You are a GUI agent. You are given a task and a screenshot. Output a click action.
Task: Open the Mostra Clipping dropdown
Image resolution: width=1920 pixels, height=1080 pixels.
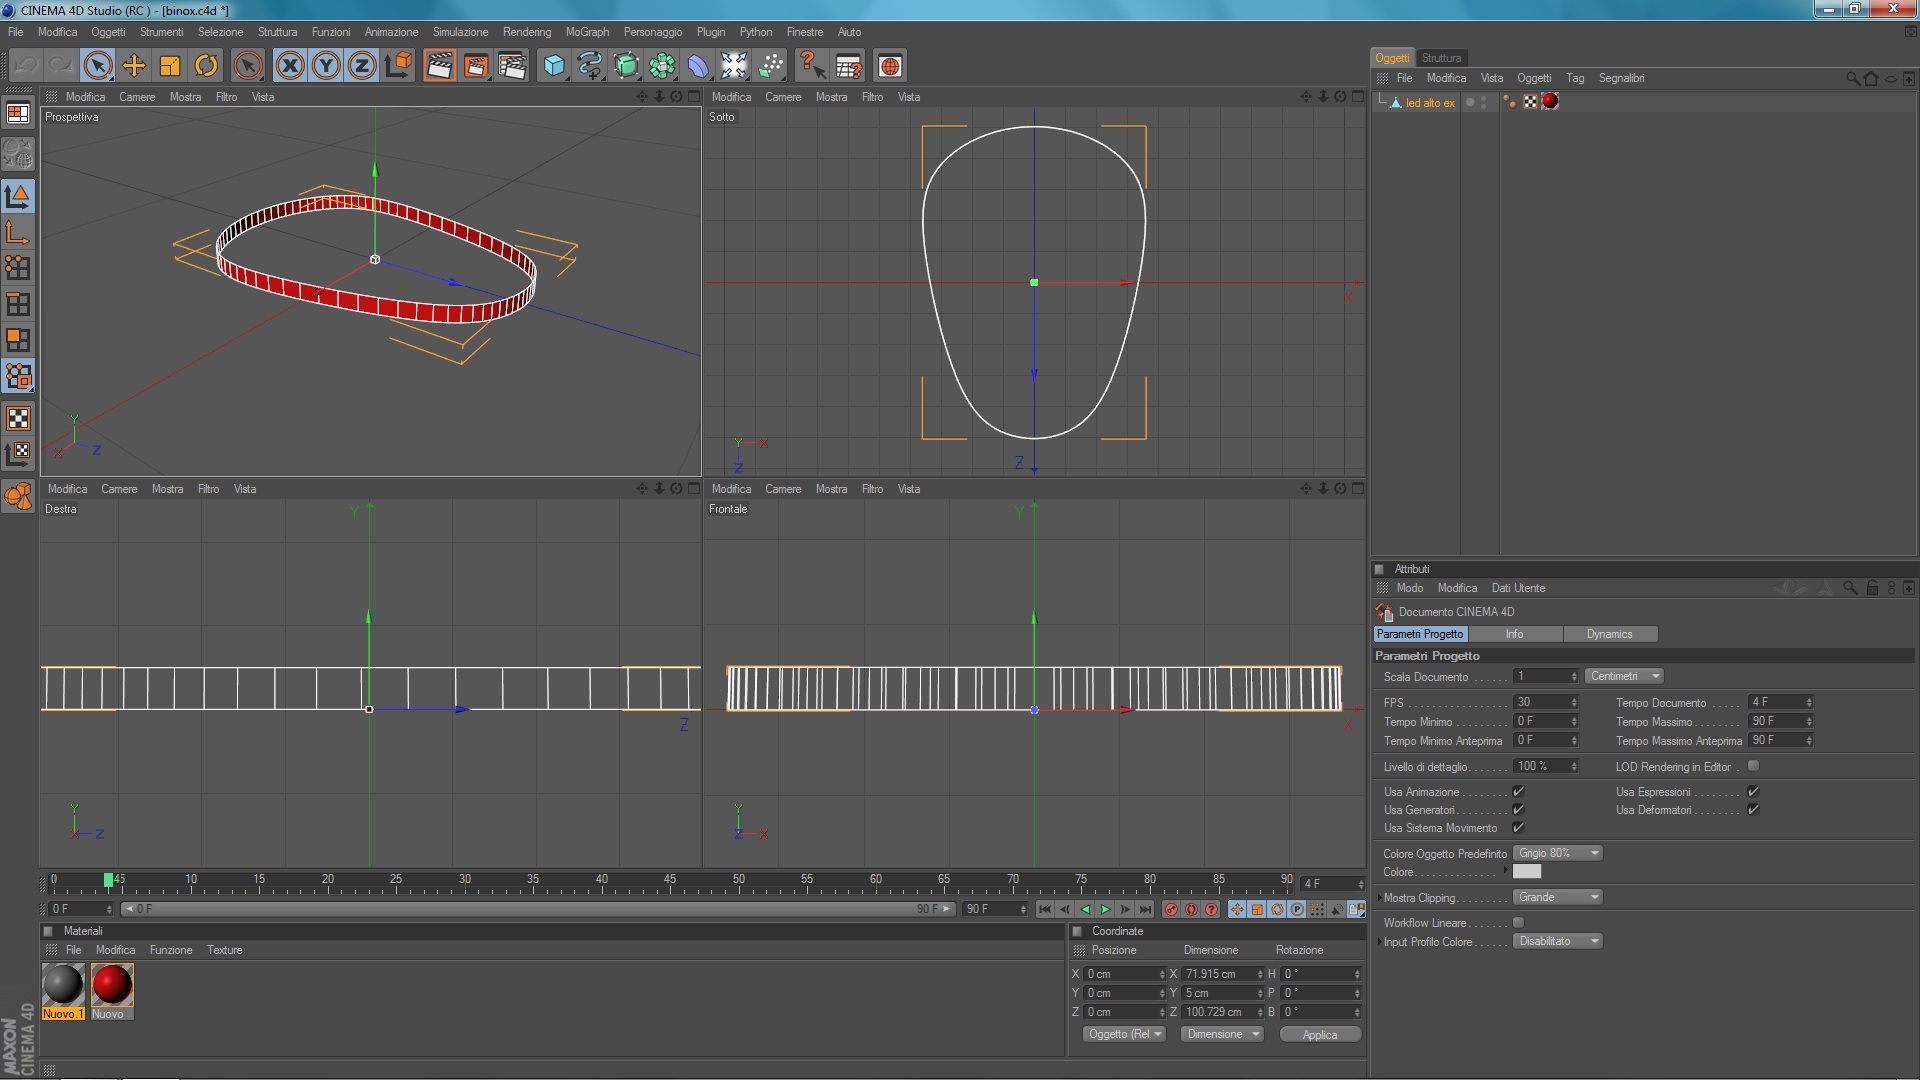pos(1557,897)
